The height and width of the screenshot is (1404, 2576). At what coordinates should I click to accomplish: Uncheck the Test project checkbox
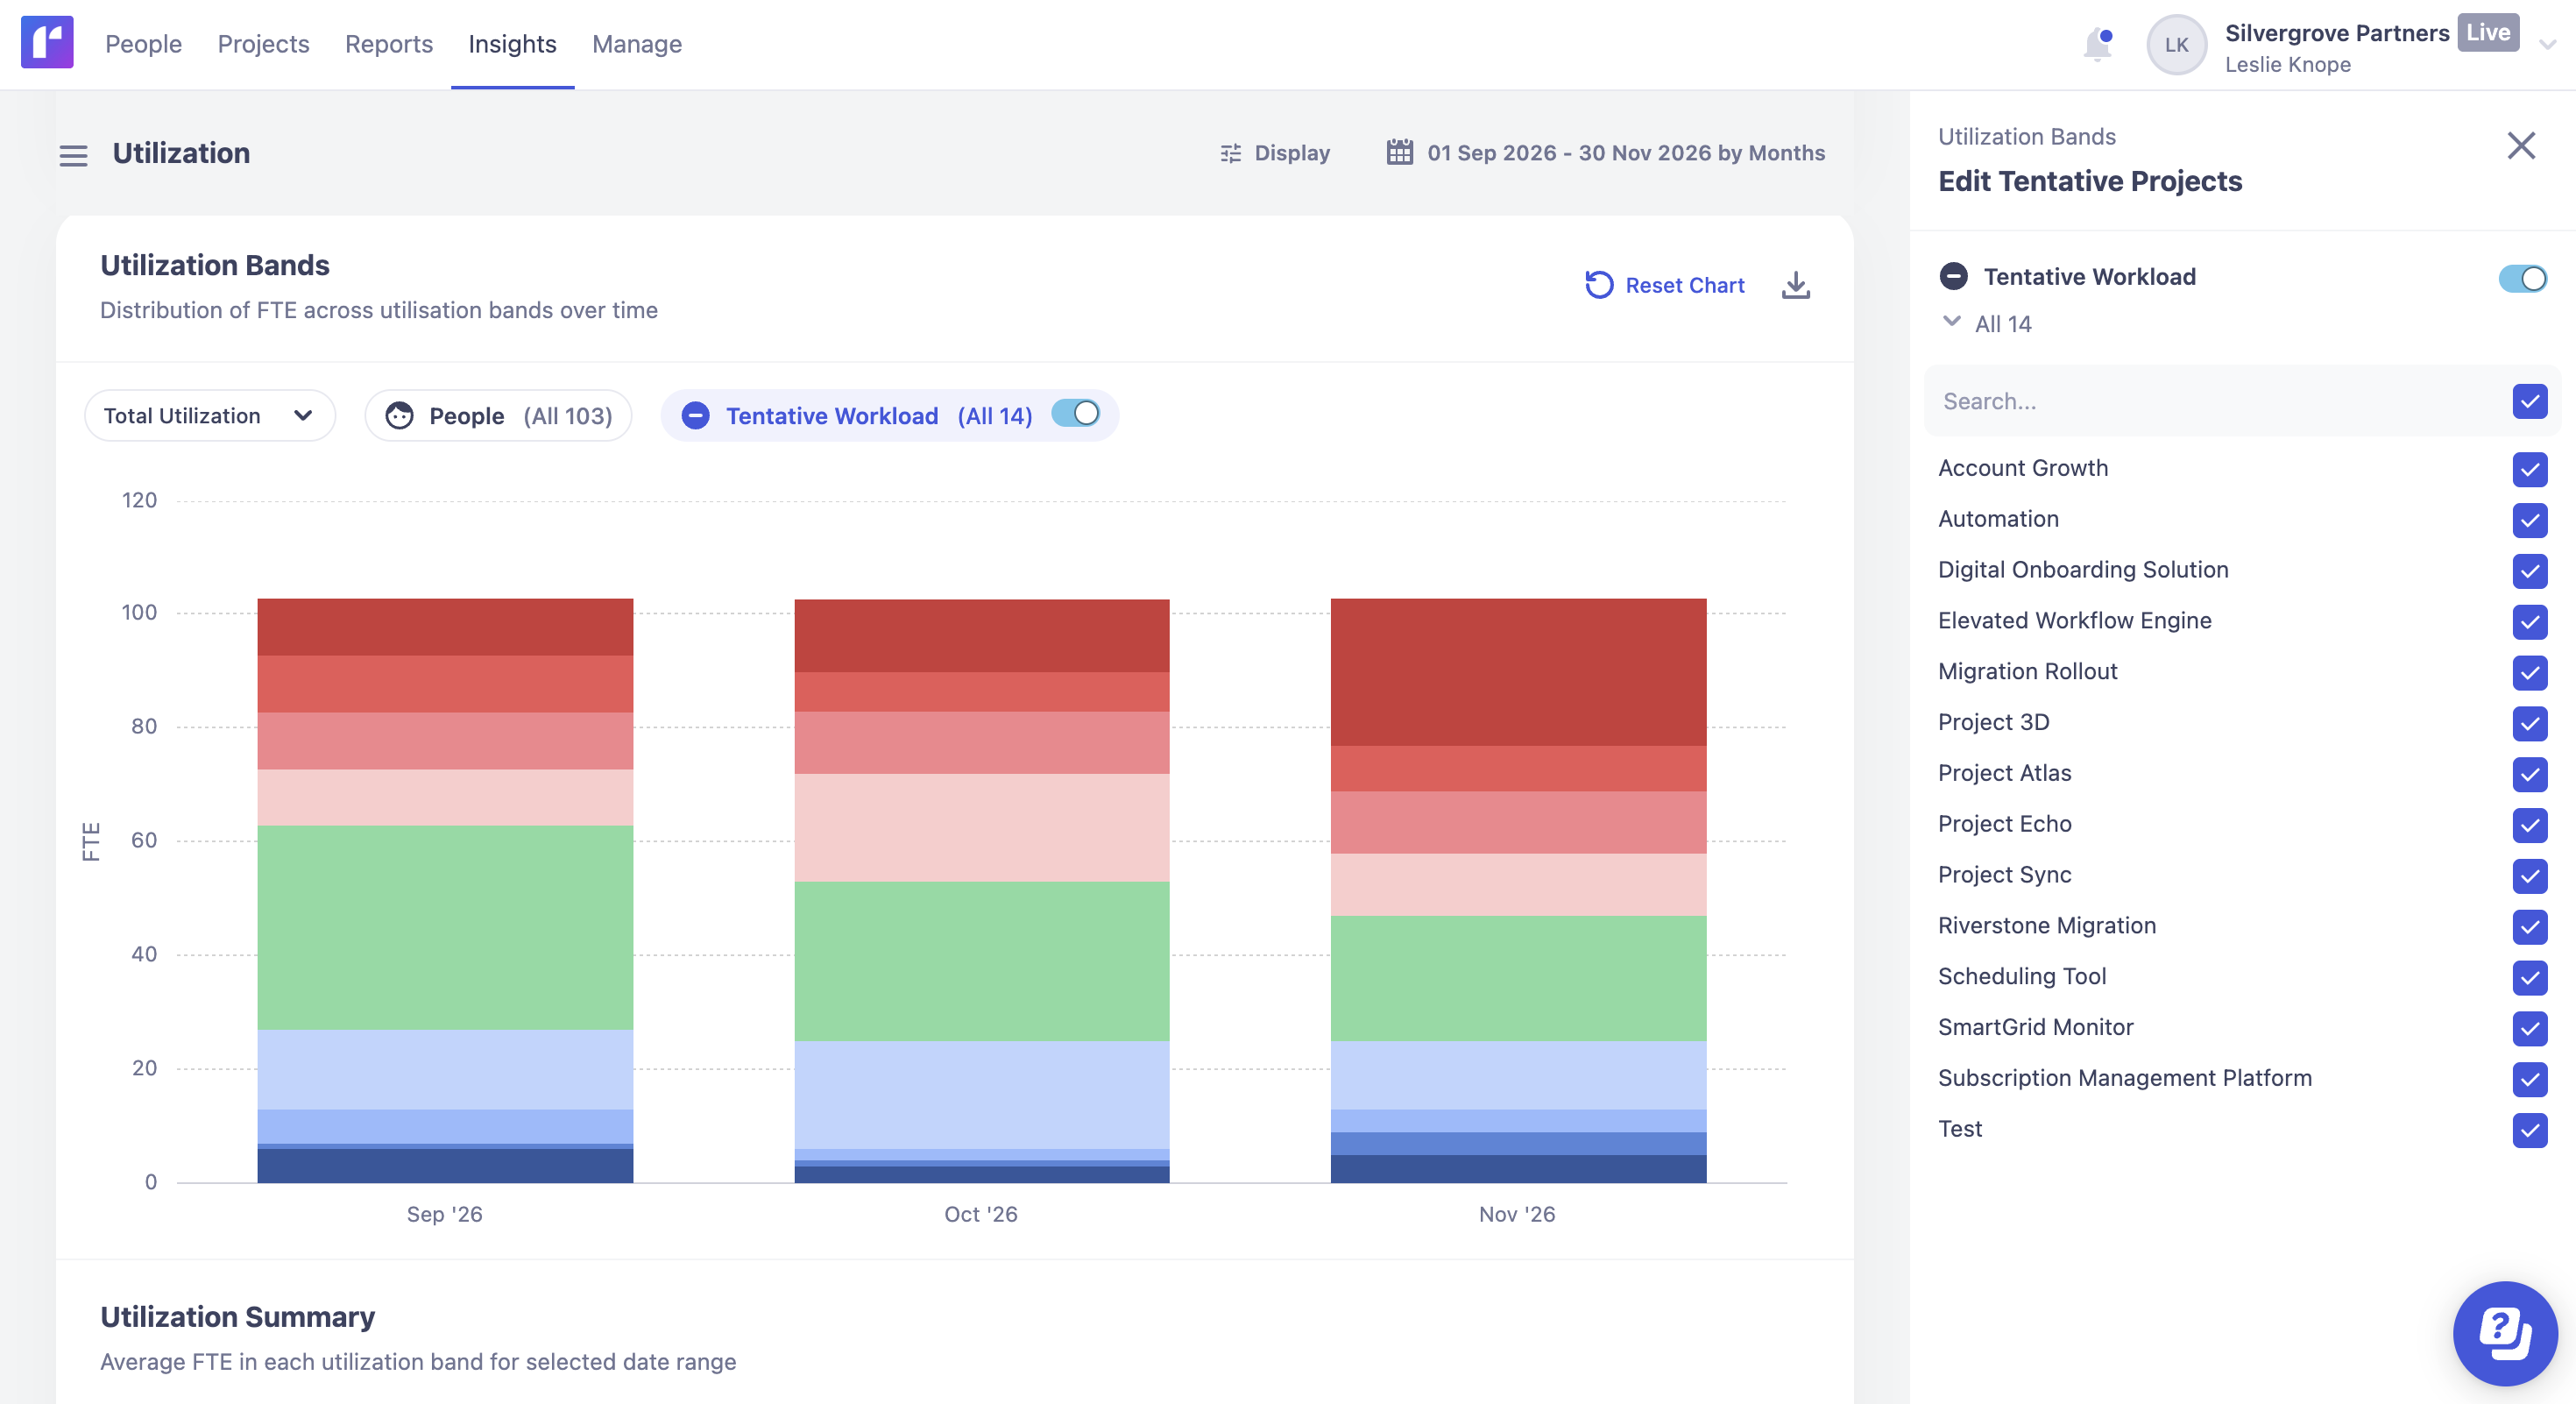(x=2529, y=1130)
